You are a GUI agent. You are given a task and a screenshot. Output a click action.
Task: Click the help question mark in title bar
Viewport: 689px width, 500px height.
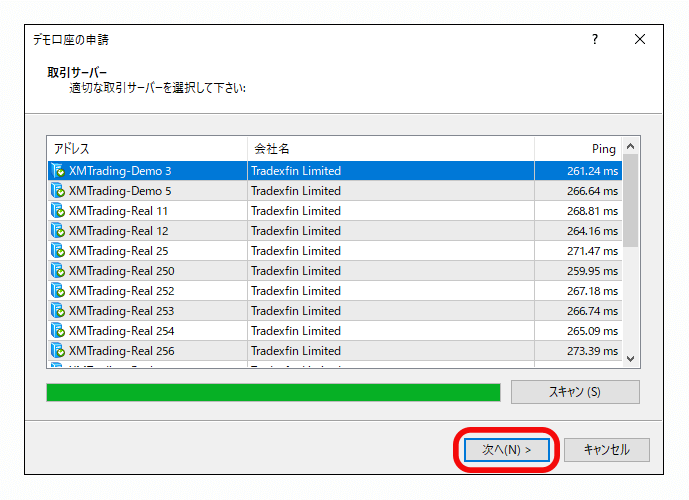coord(595,40)
